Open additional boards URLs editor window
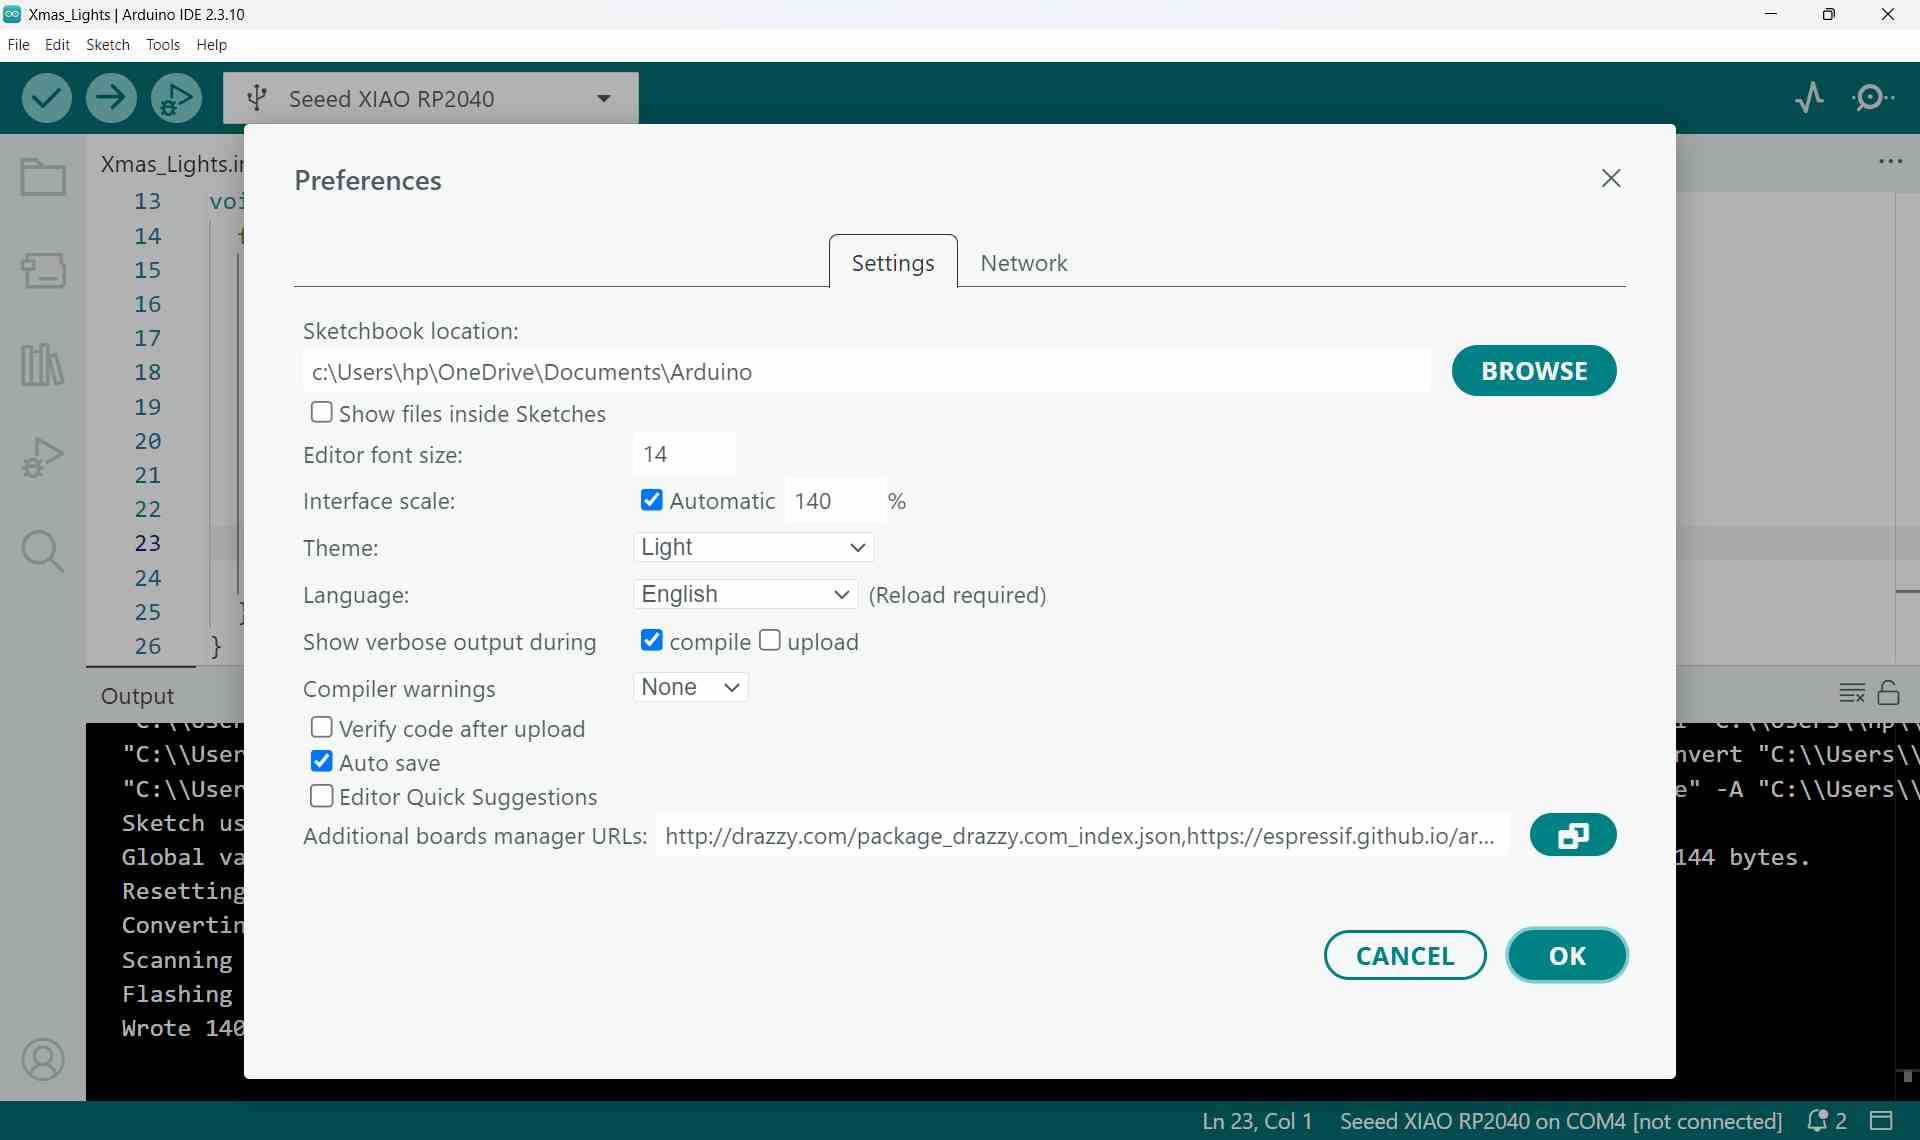Screen dimensions: 1920x1140 1573,835
